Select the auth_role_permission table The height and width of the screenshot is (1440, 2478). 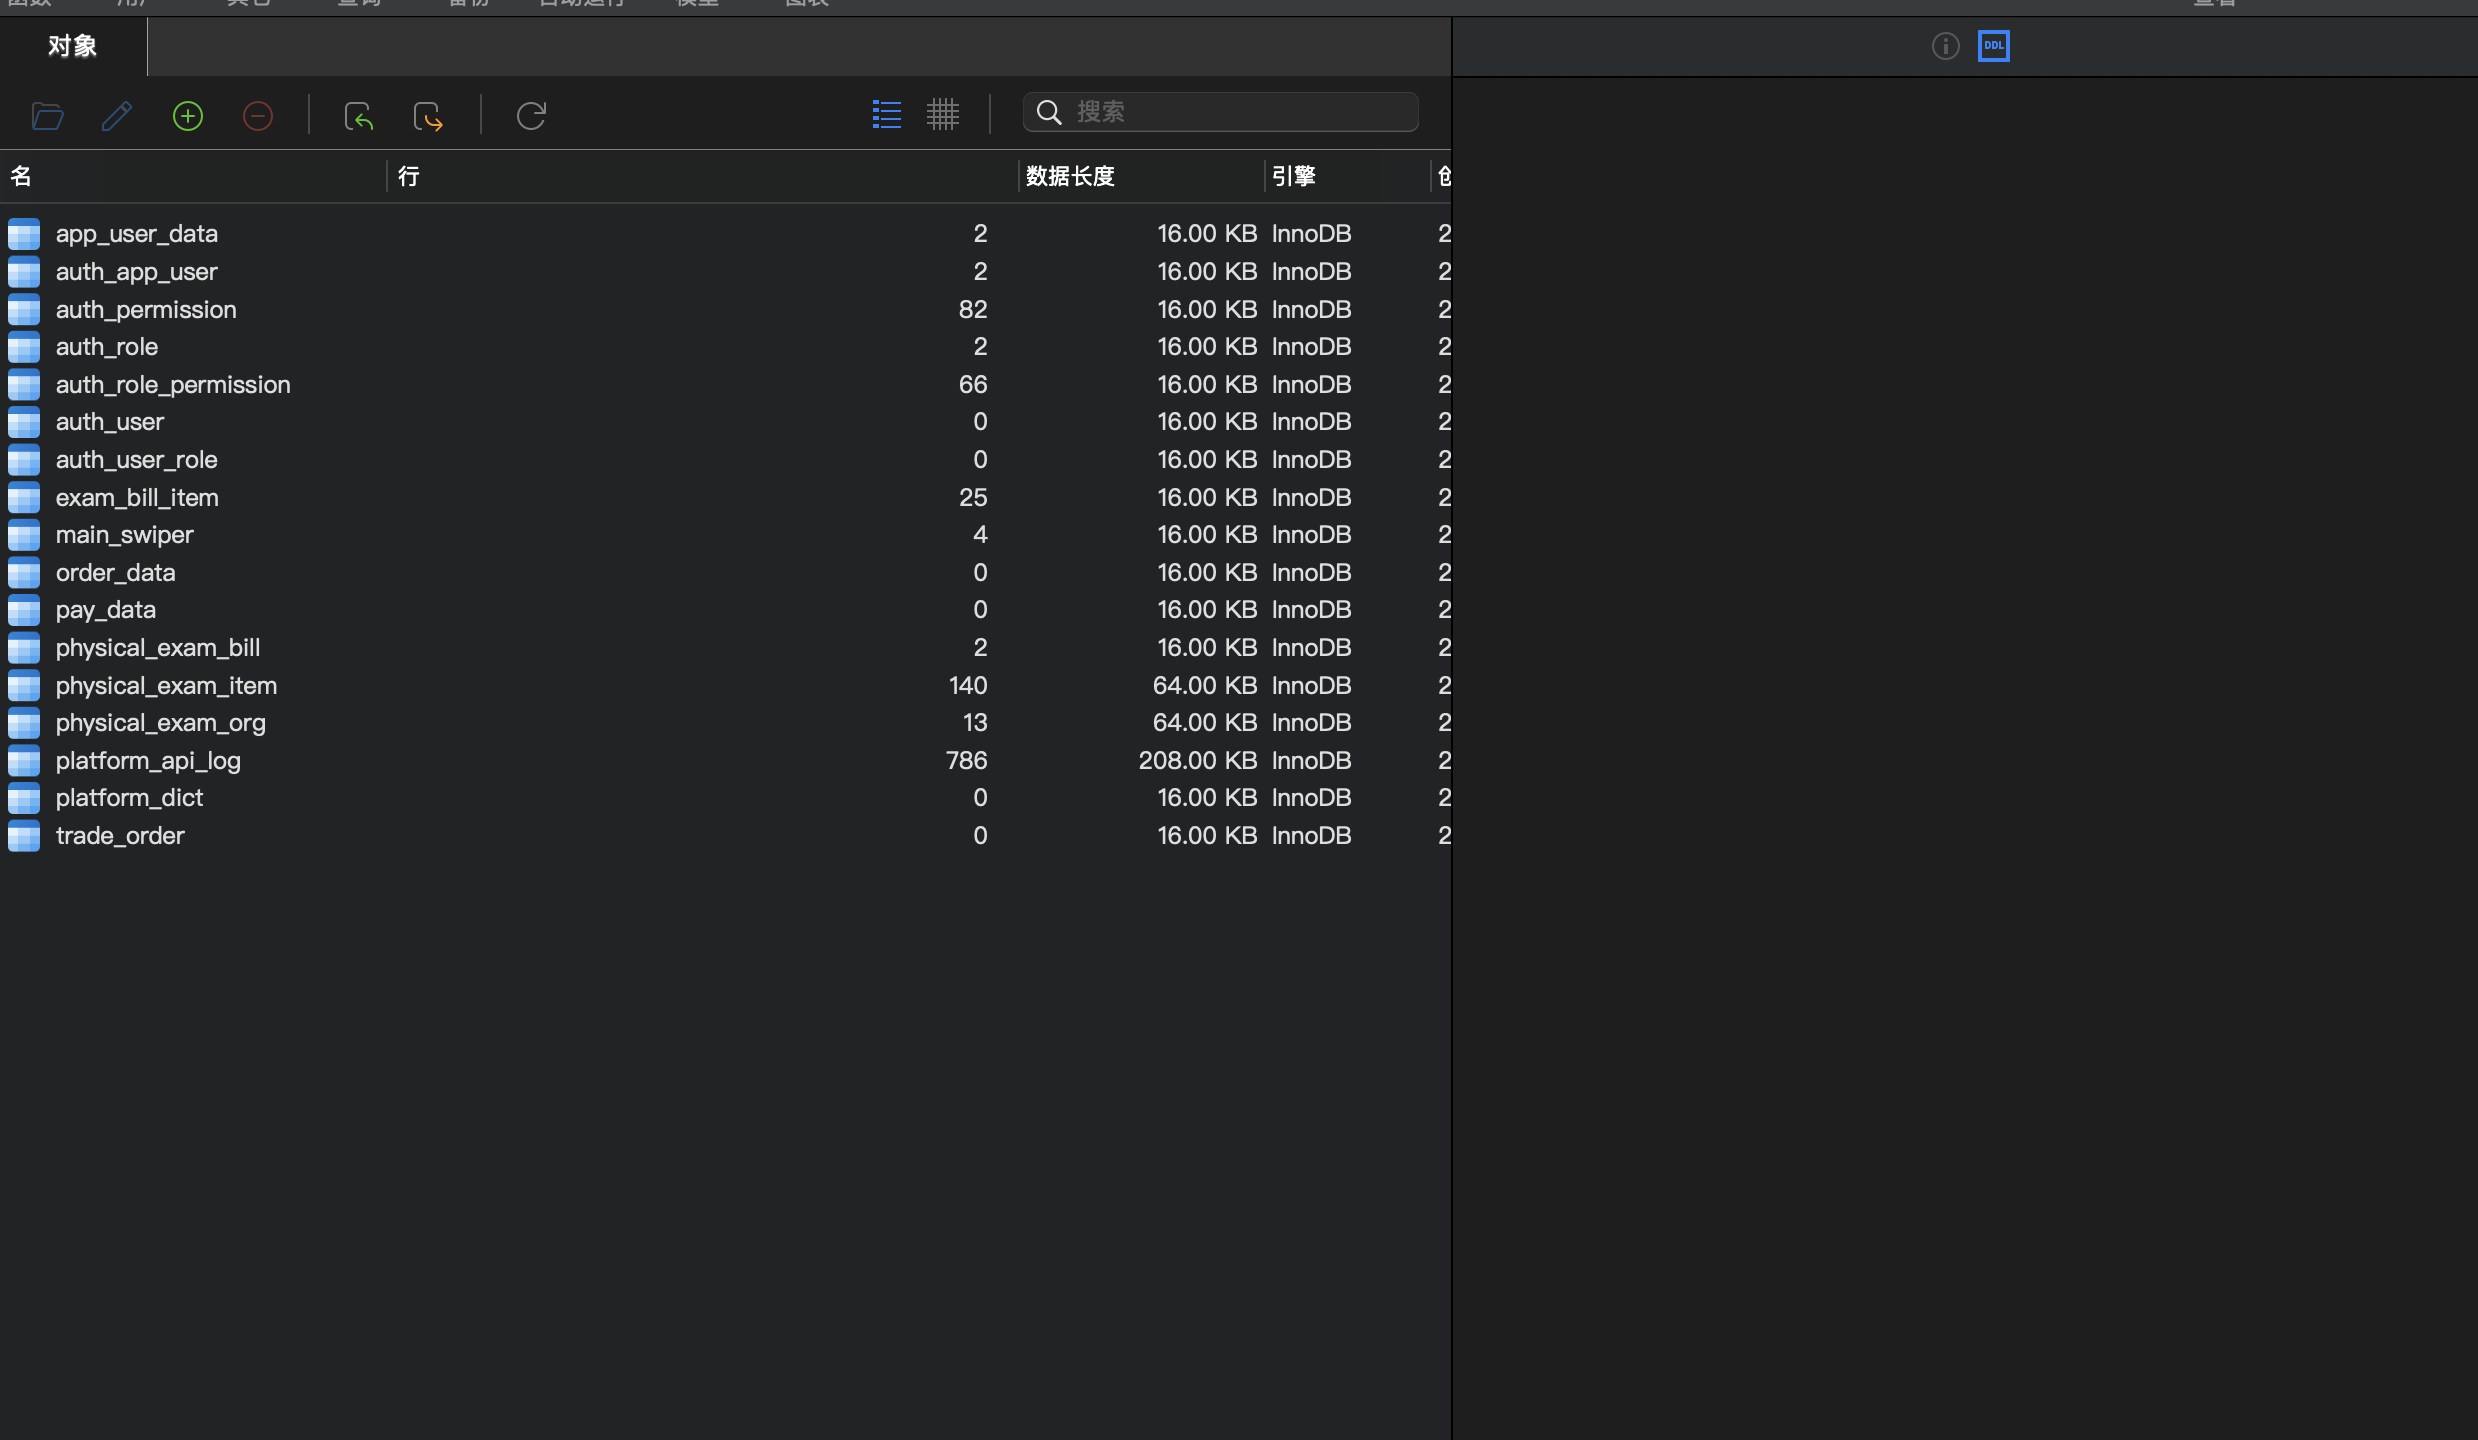[173, 385]
